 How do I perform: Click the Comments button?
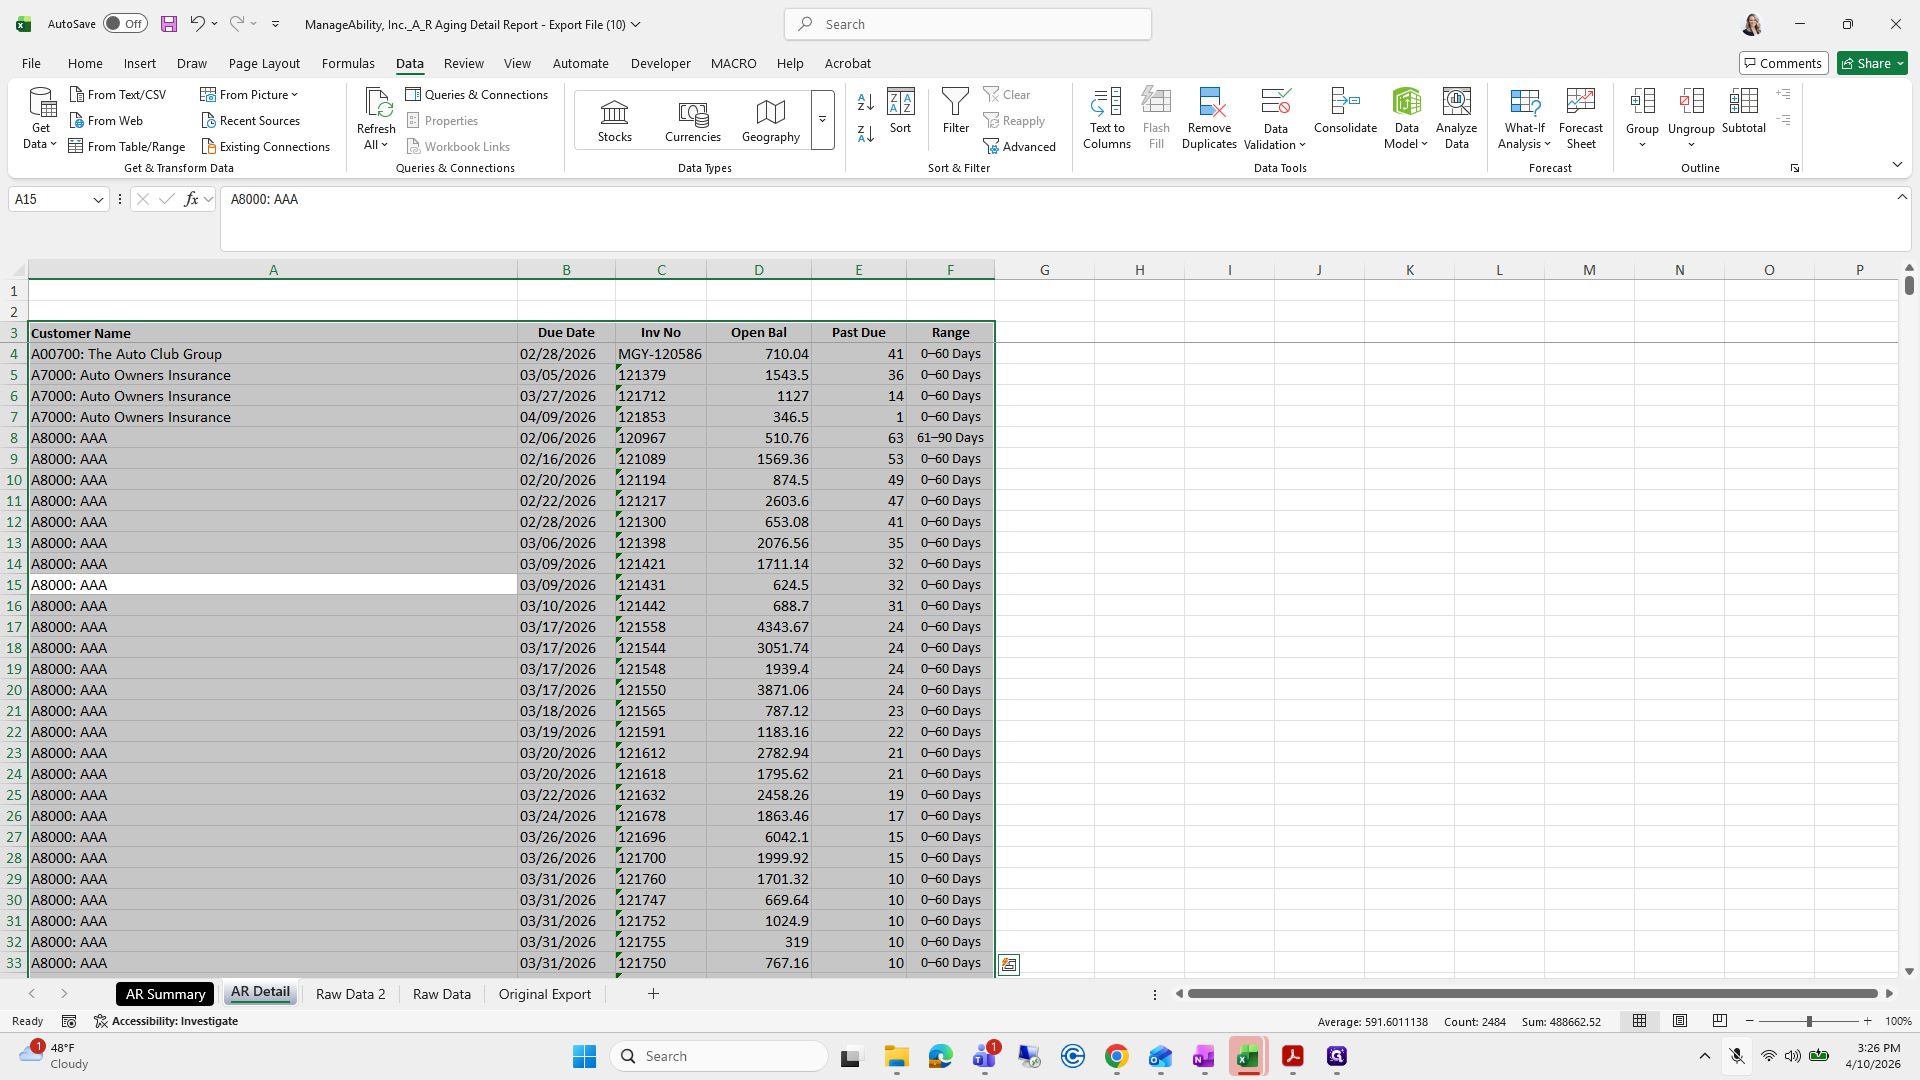pos(1783,63)
